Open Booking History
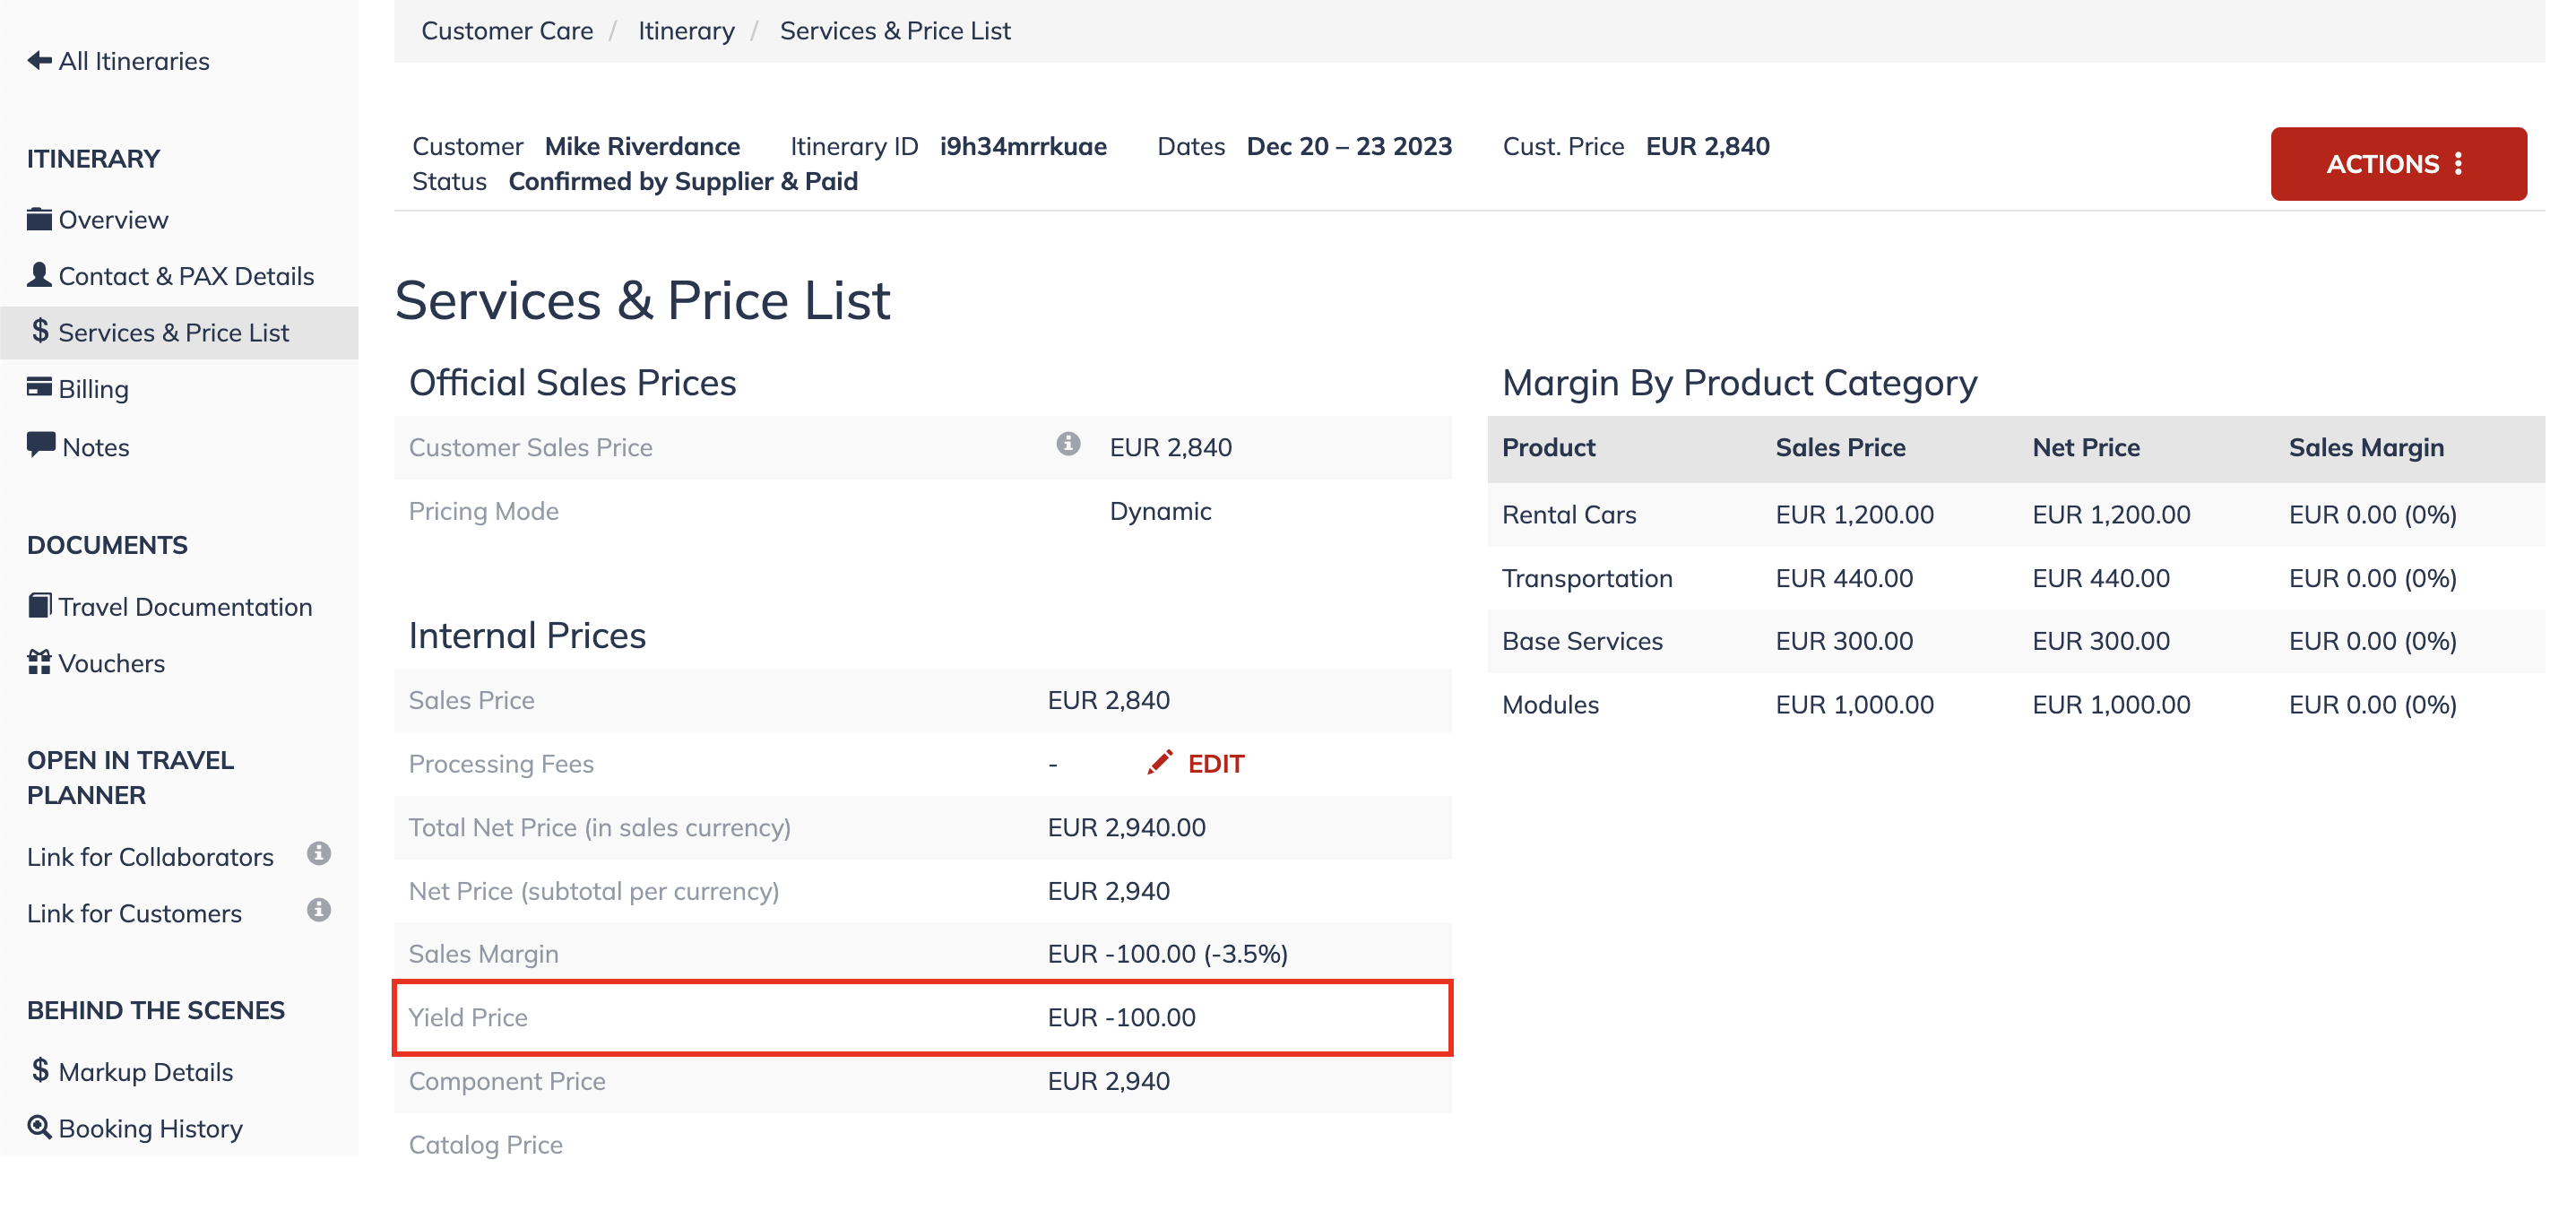 (150, 1129)
